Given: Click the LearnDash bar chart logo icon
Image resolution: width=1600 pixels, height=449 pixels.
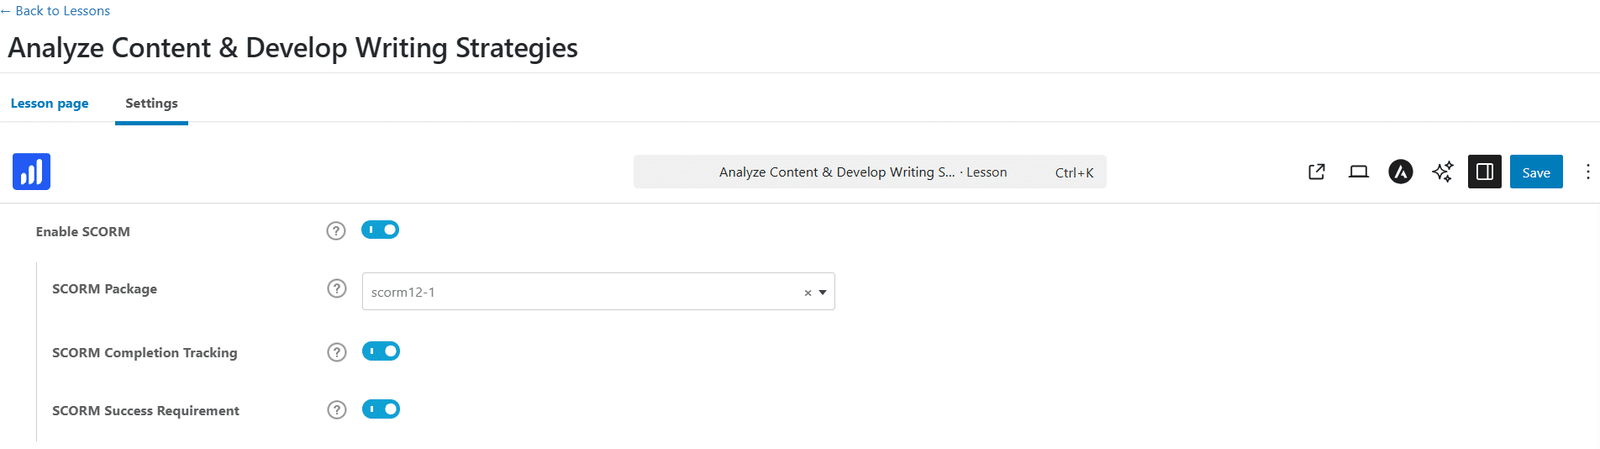Looking at the screenshot, I should (x=31, y=172).
